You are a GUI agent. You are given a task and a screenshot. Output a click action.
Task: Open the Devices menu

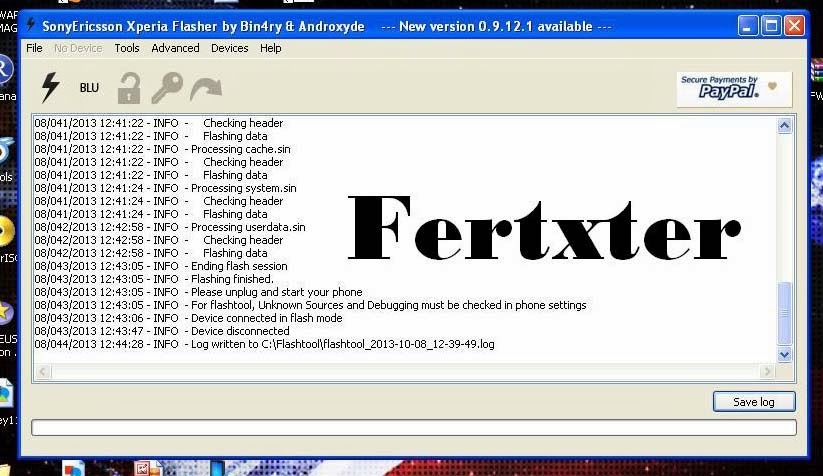coord(229,48)
